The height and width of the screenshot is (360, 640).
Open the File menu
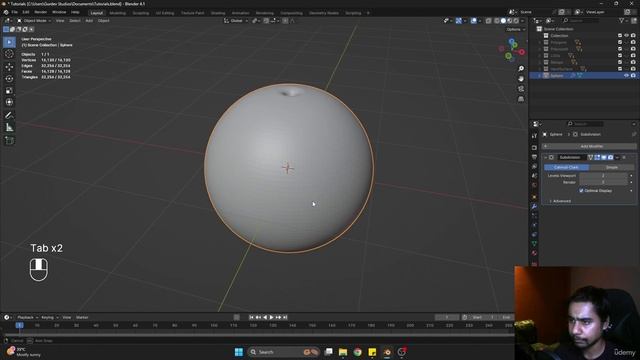pos(14,12)
